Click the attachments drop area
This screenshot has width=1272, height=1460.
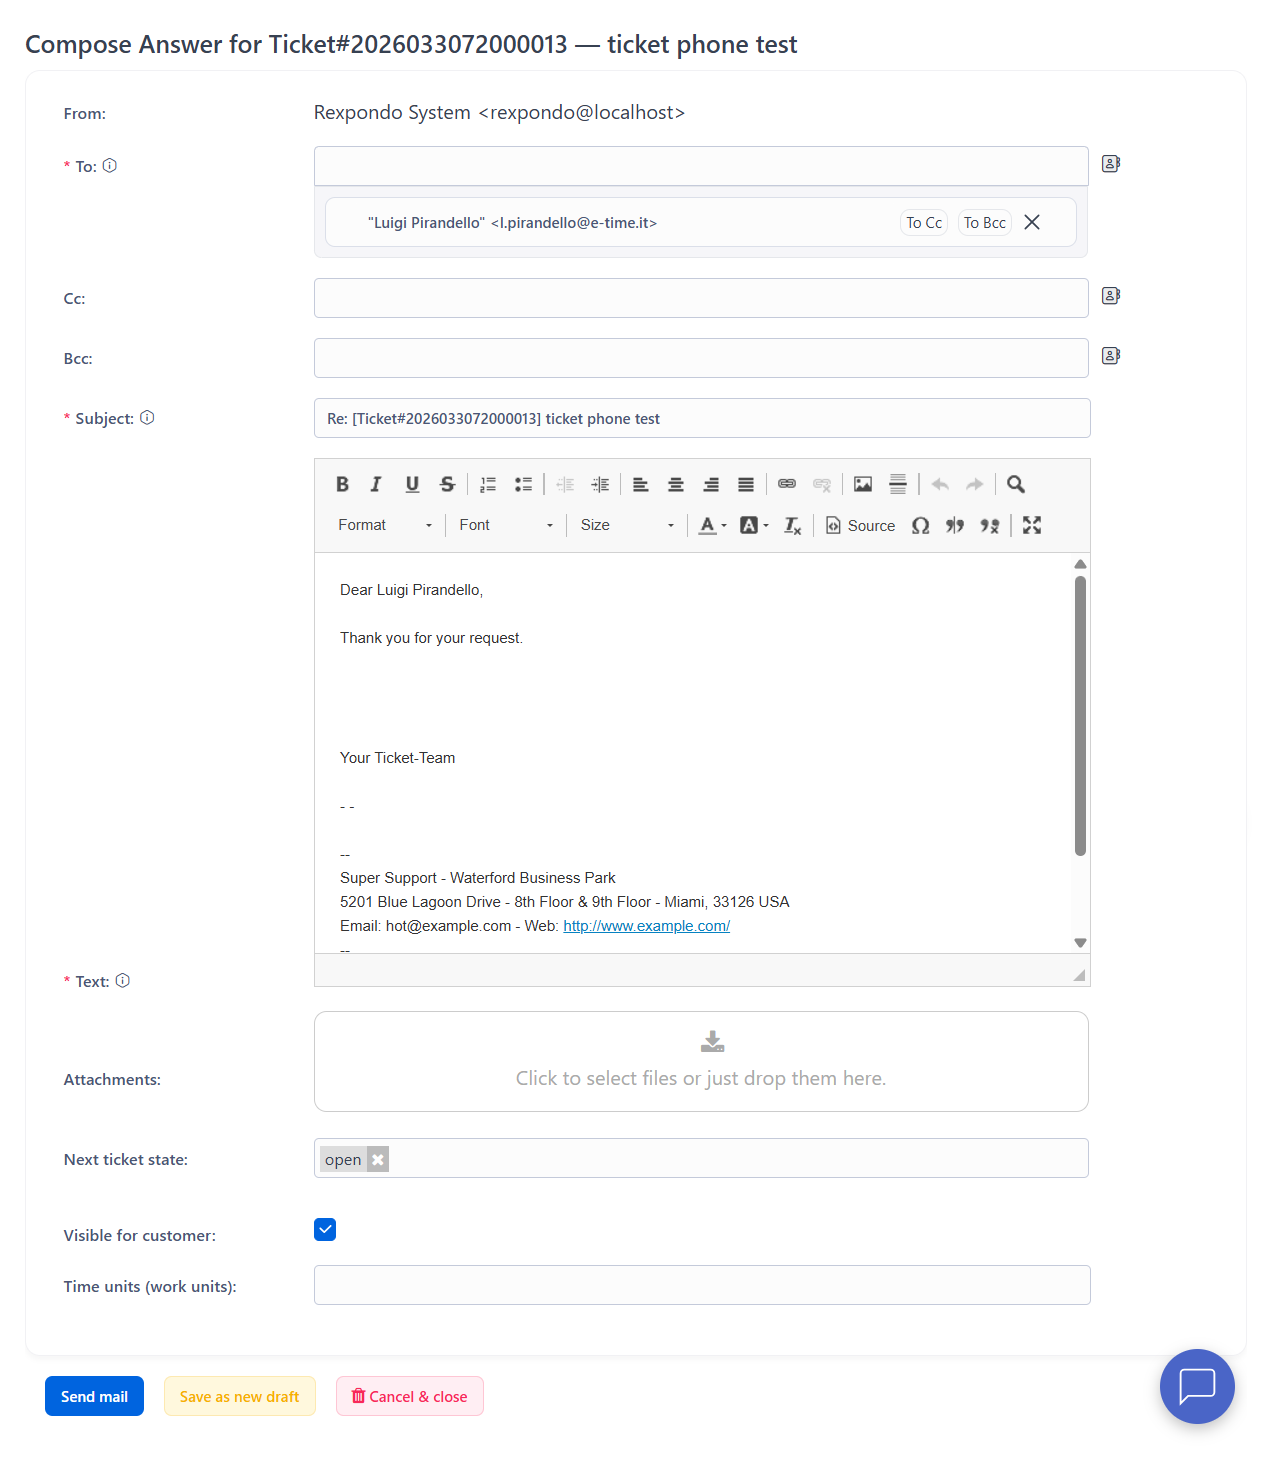tap(701, 1061)
